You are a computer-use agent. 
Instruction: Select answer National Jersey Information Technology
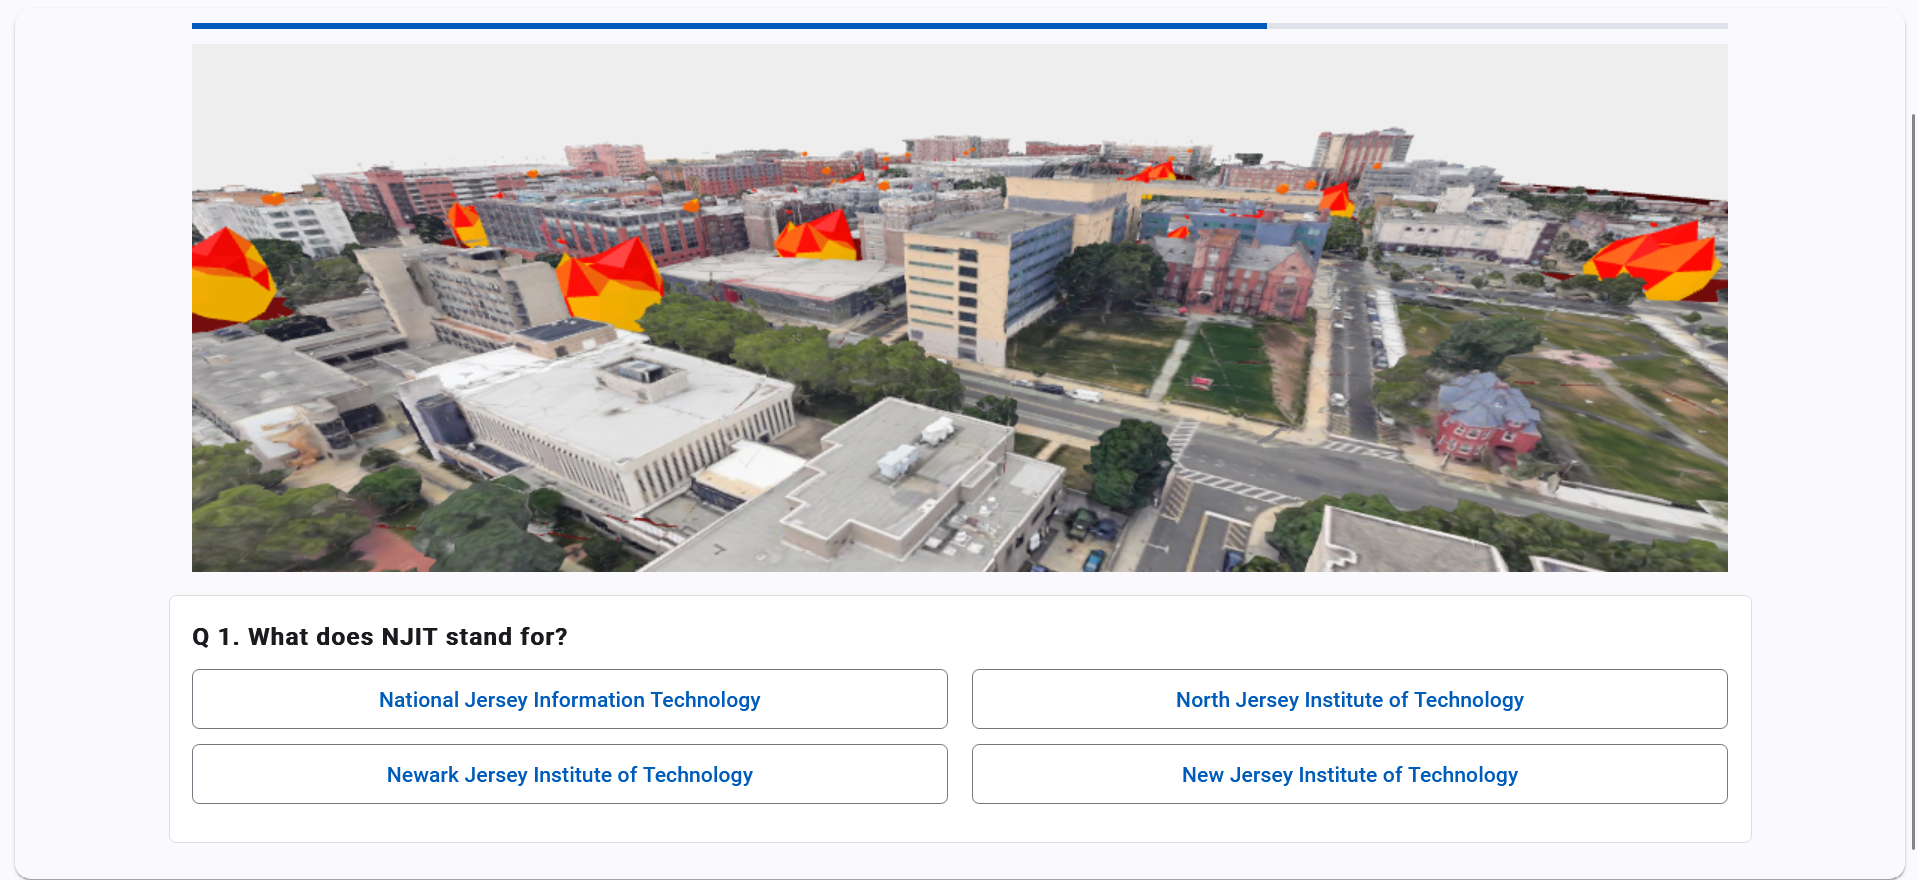[x=569, y=699]
